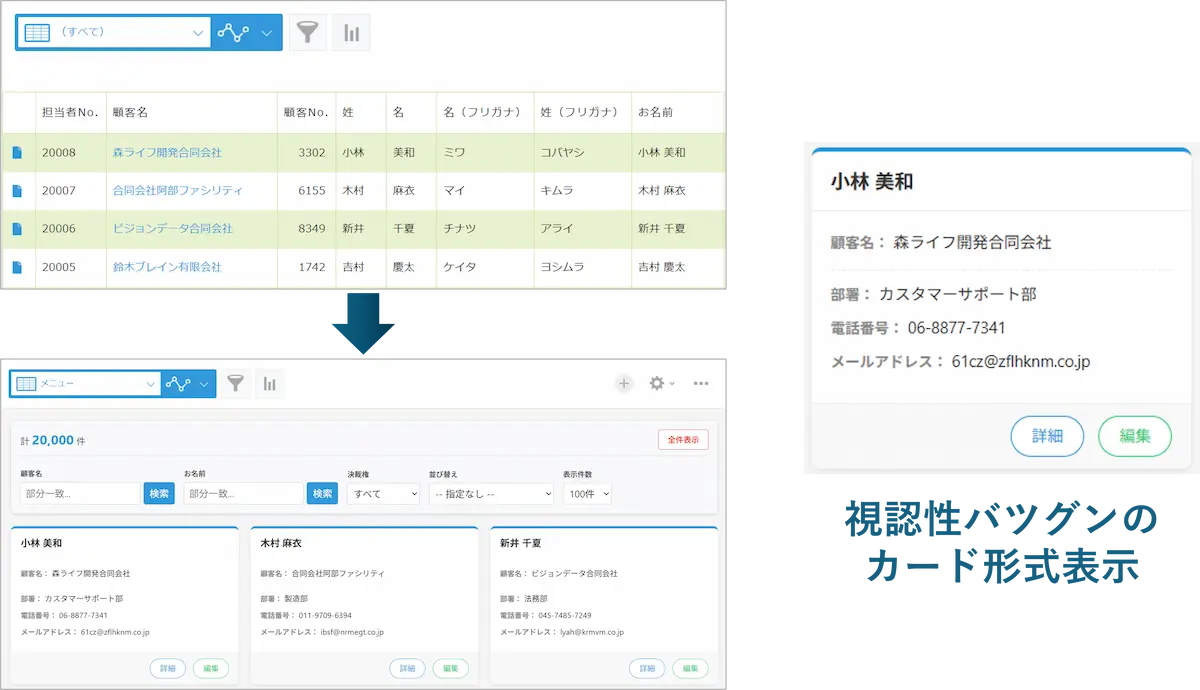Image resolution: width=1200 pixels, height=690 pixels.
Task: Add a new record with the plus icon
Action: pos(624,383)
